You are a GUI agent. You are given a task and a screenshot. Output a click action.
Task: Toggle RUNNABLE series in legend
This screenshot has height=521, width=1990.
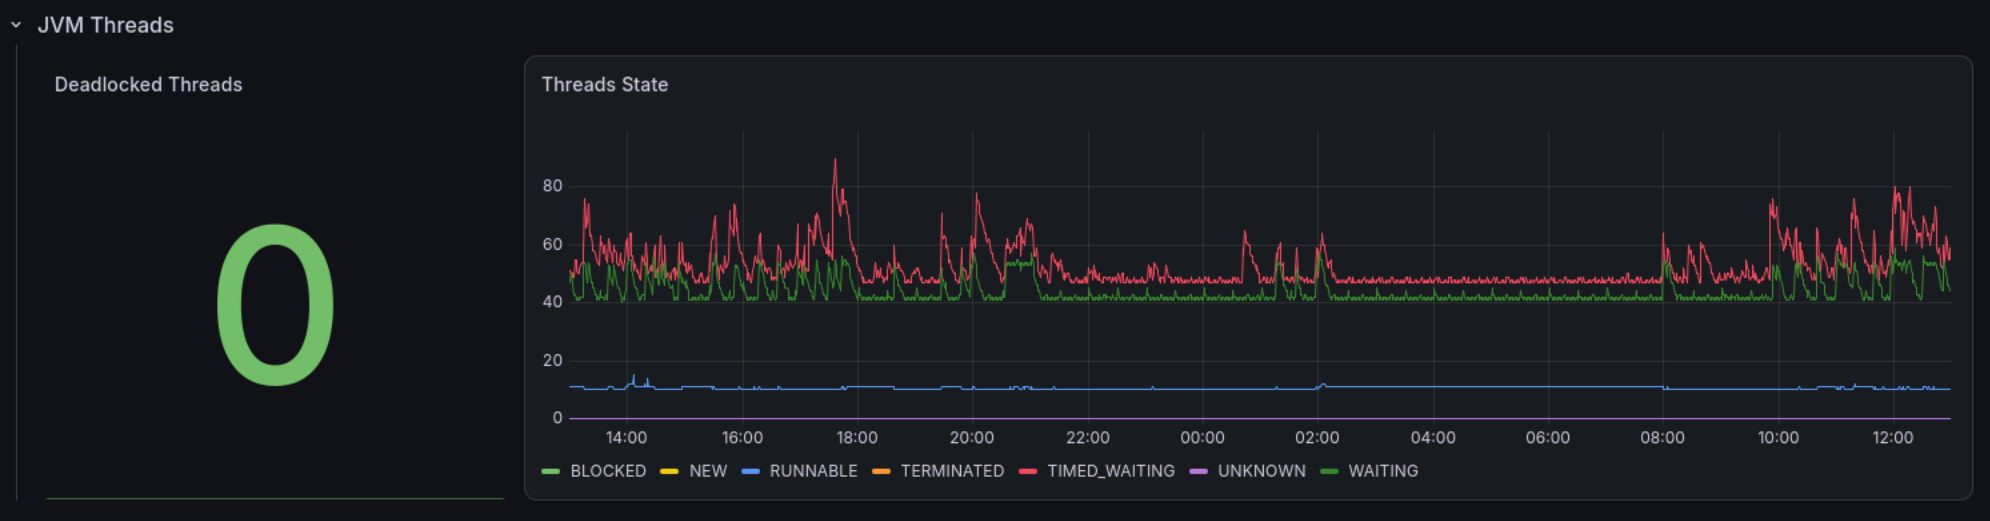[813, 471]
